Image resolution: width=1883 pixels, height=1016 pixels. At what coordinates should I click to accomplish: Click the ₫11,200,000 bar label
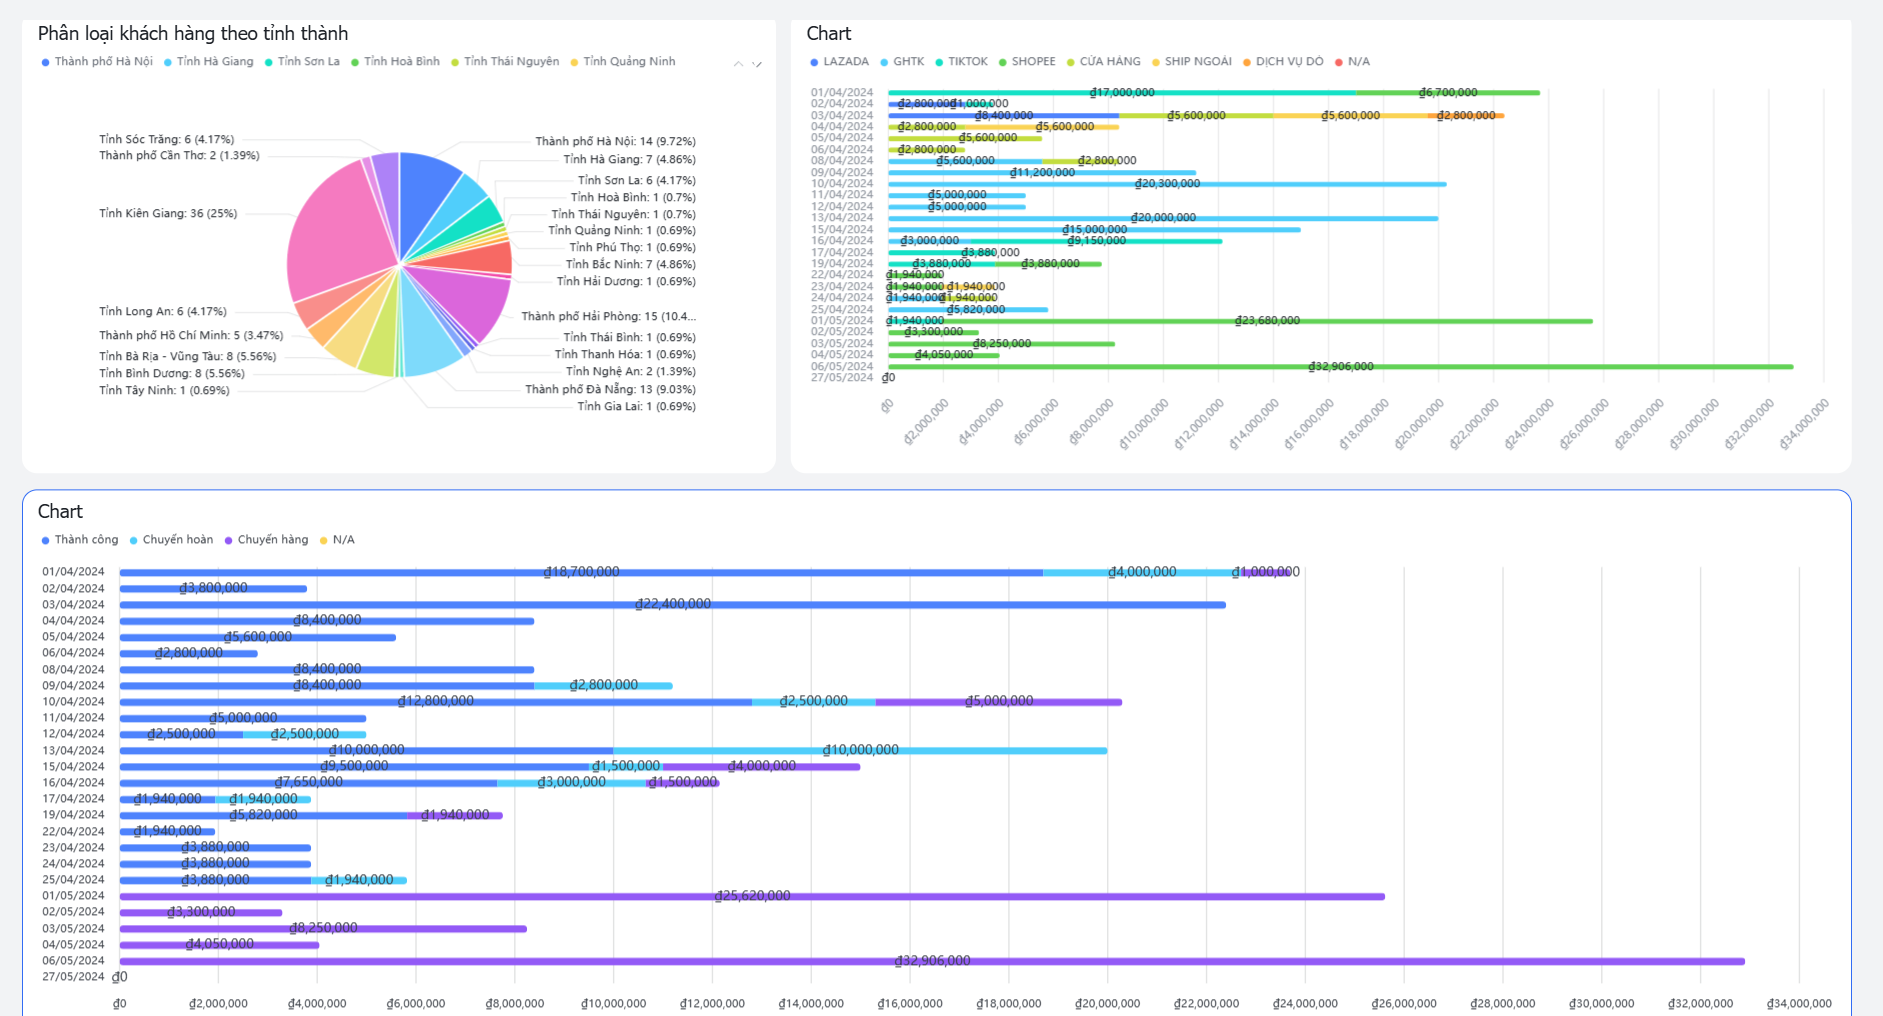(1042, 173)
